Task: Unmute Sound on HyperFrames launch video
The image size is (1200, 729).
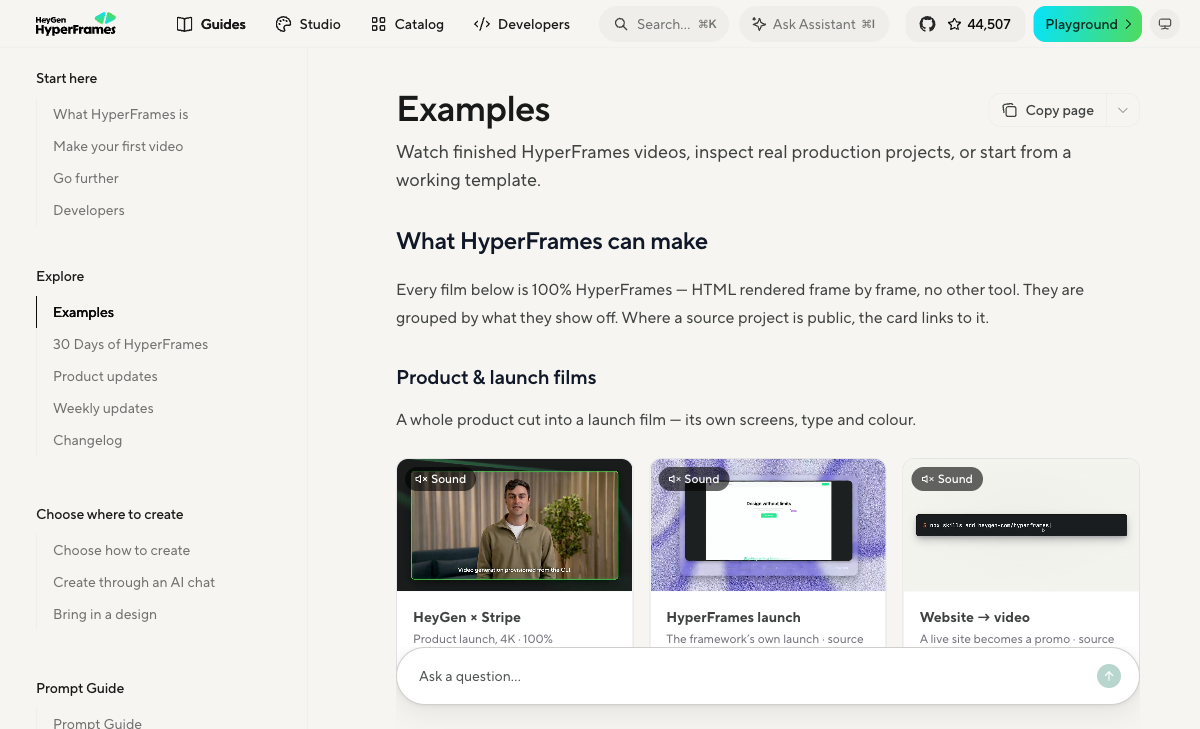Action: [694, 479]
